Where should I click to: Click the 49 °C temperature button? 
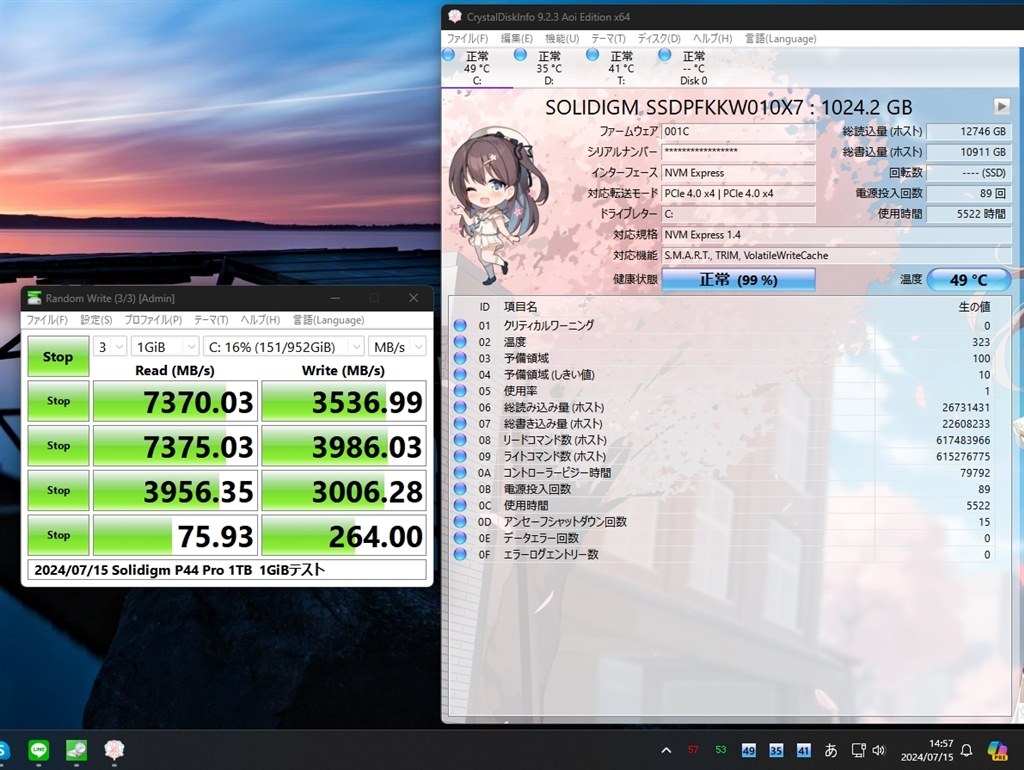coord(968,280)
